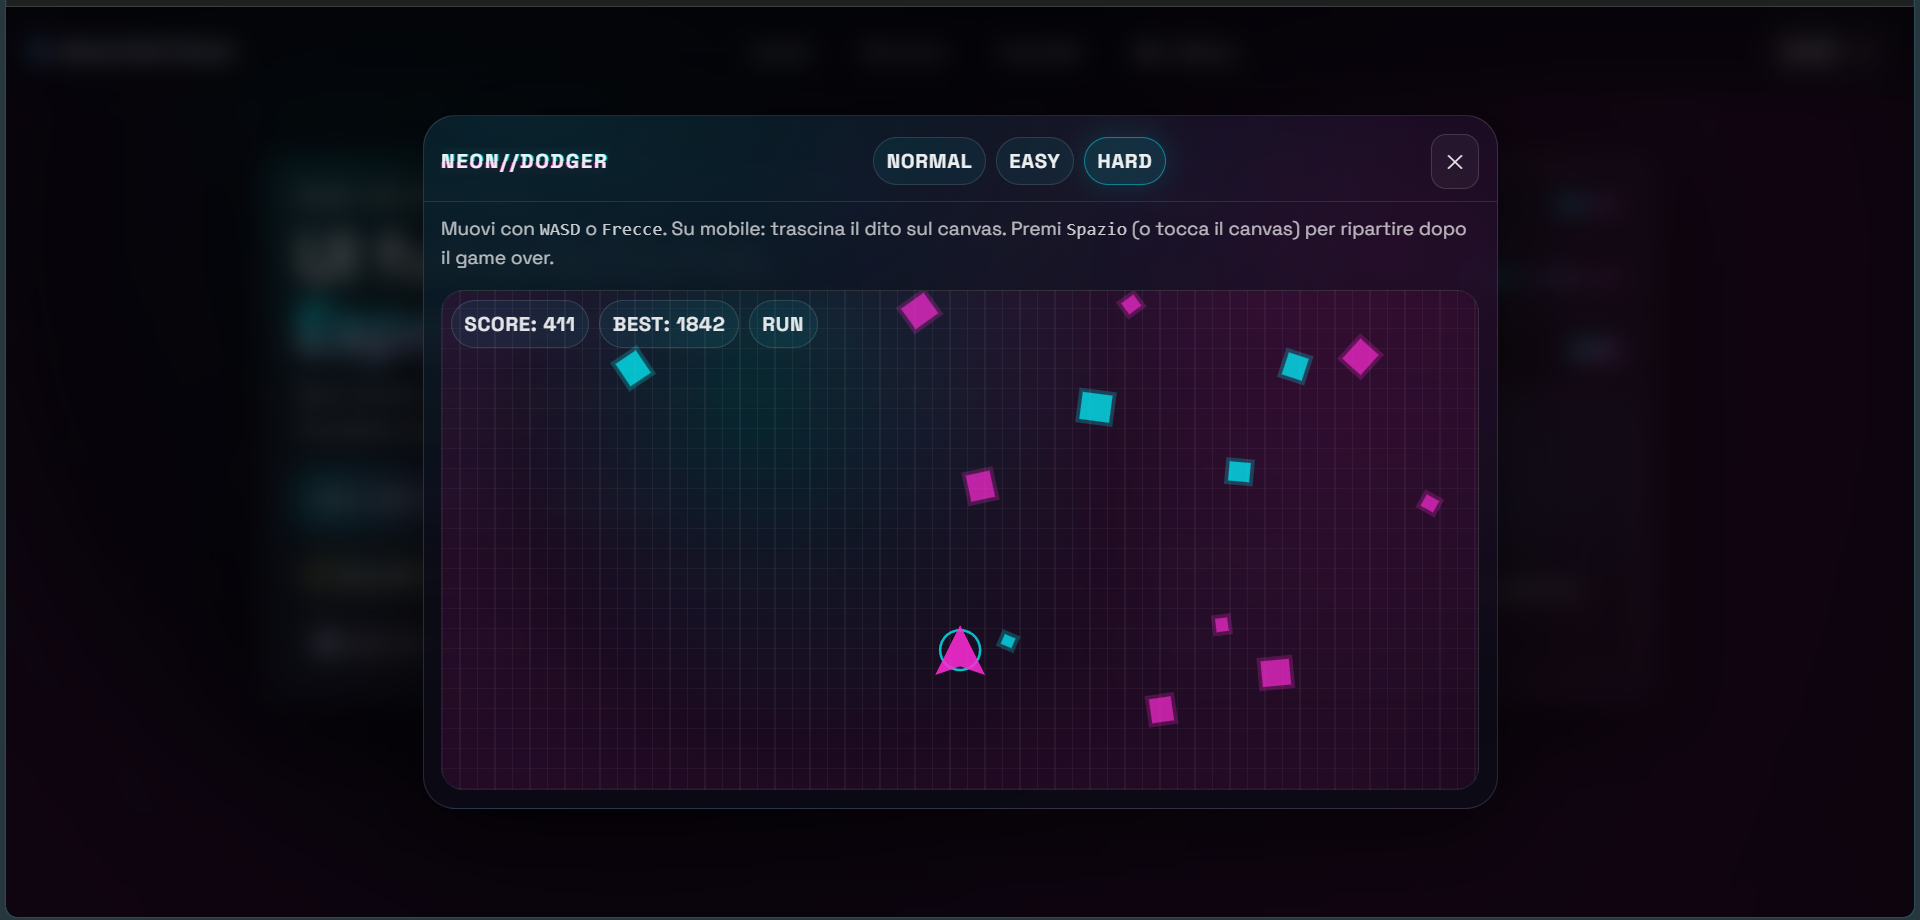Click the pink diamond near the top-right corner
The width and height of the screenshot is (1920, 920).
pyautogui.click(x=1359, y=357)
